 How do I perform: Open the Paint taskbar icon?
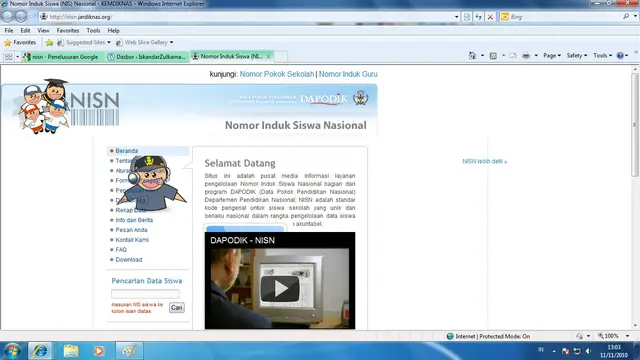point(129,351)
